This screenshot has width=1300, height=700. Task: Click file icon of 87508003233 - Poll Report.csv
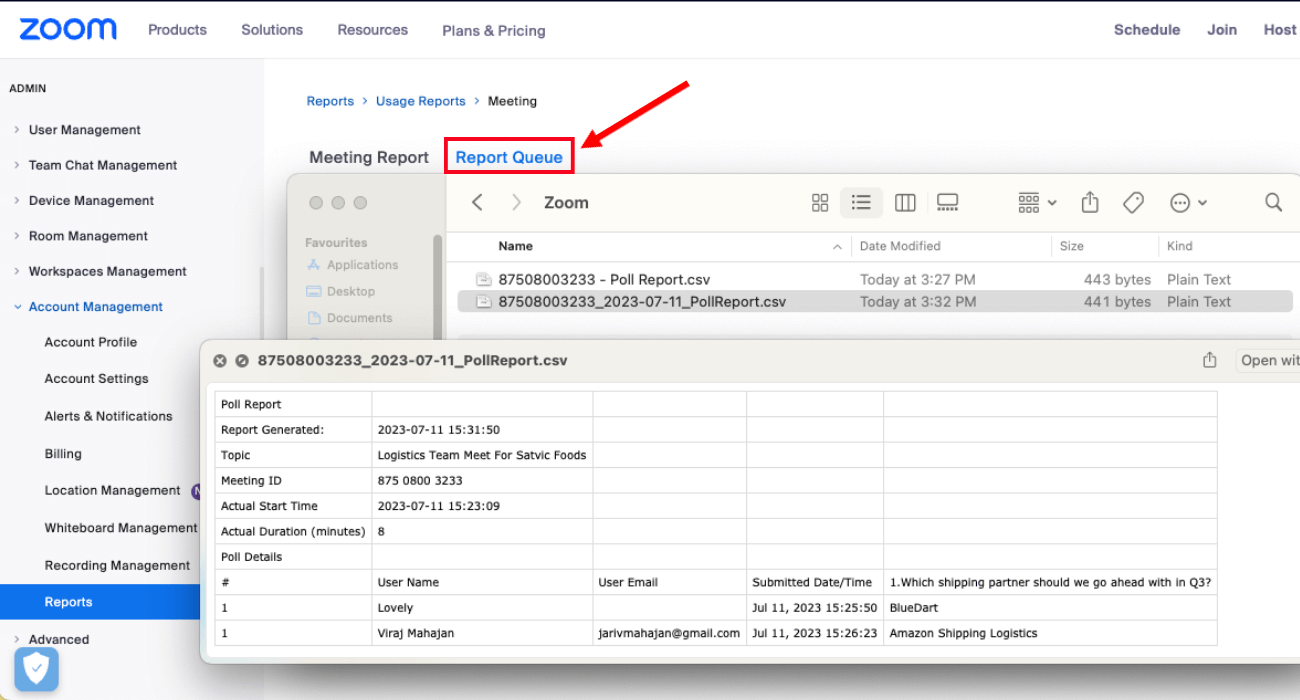(x=483, y=280)
